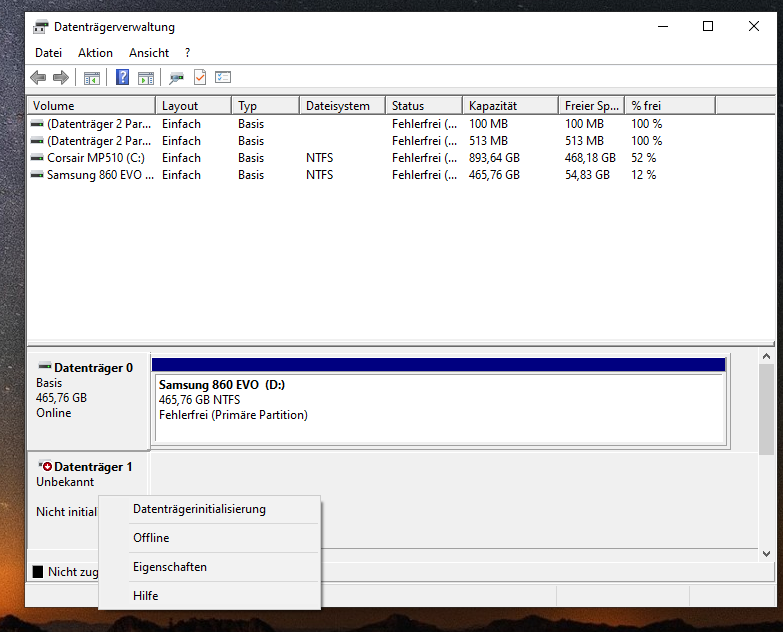Click the black Nicht zugeordnet legend square
783x632 pixels.
pos(38,572)
